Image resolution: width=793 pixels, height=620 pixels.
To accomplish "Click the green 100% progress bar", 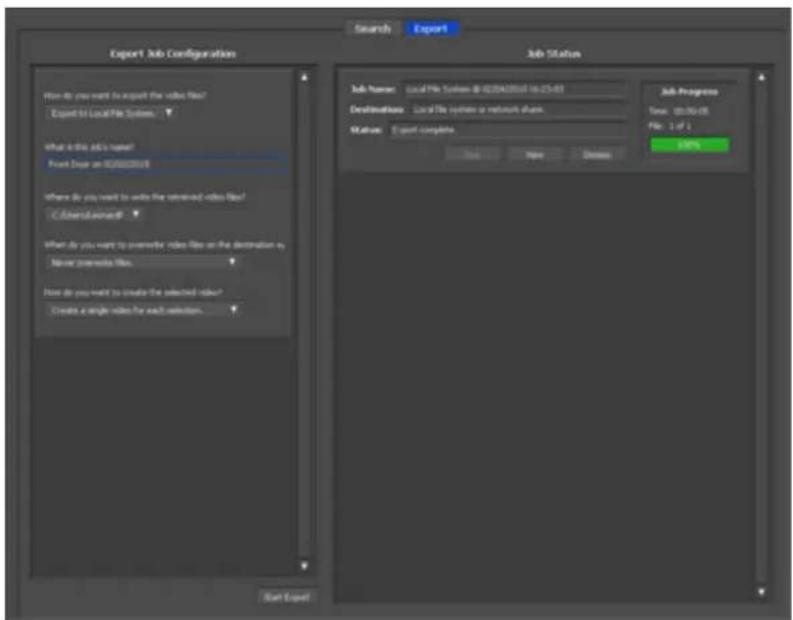I will [690, 145].
